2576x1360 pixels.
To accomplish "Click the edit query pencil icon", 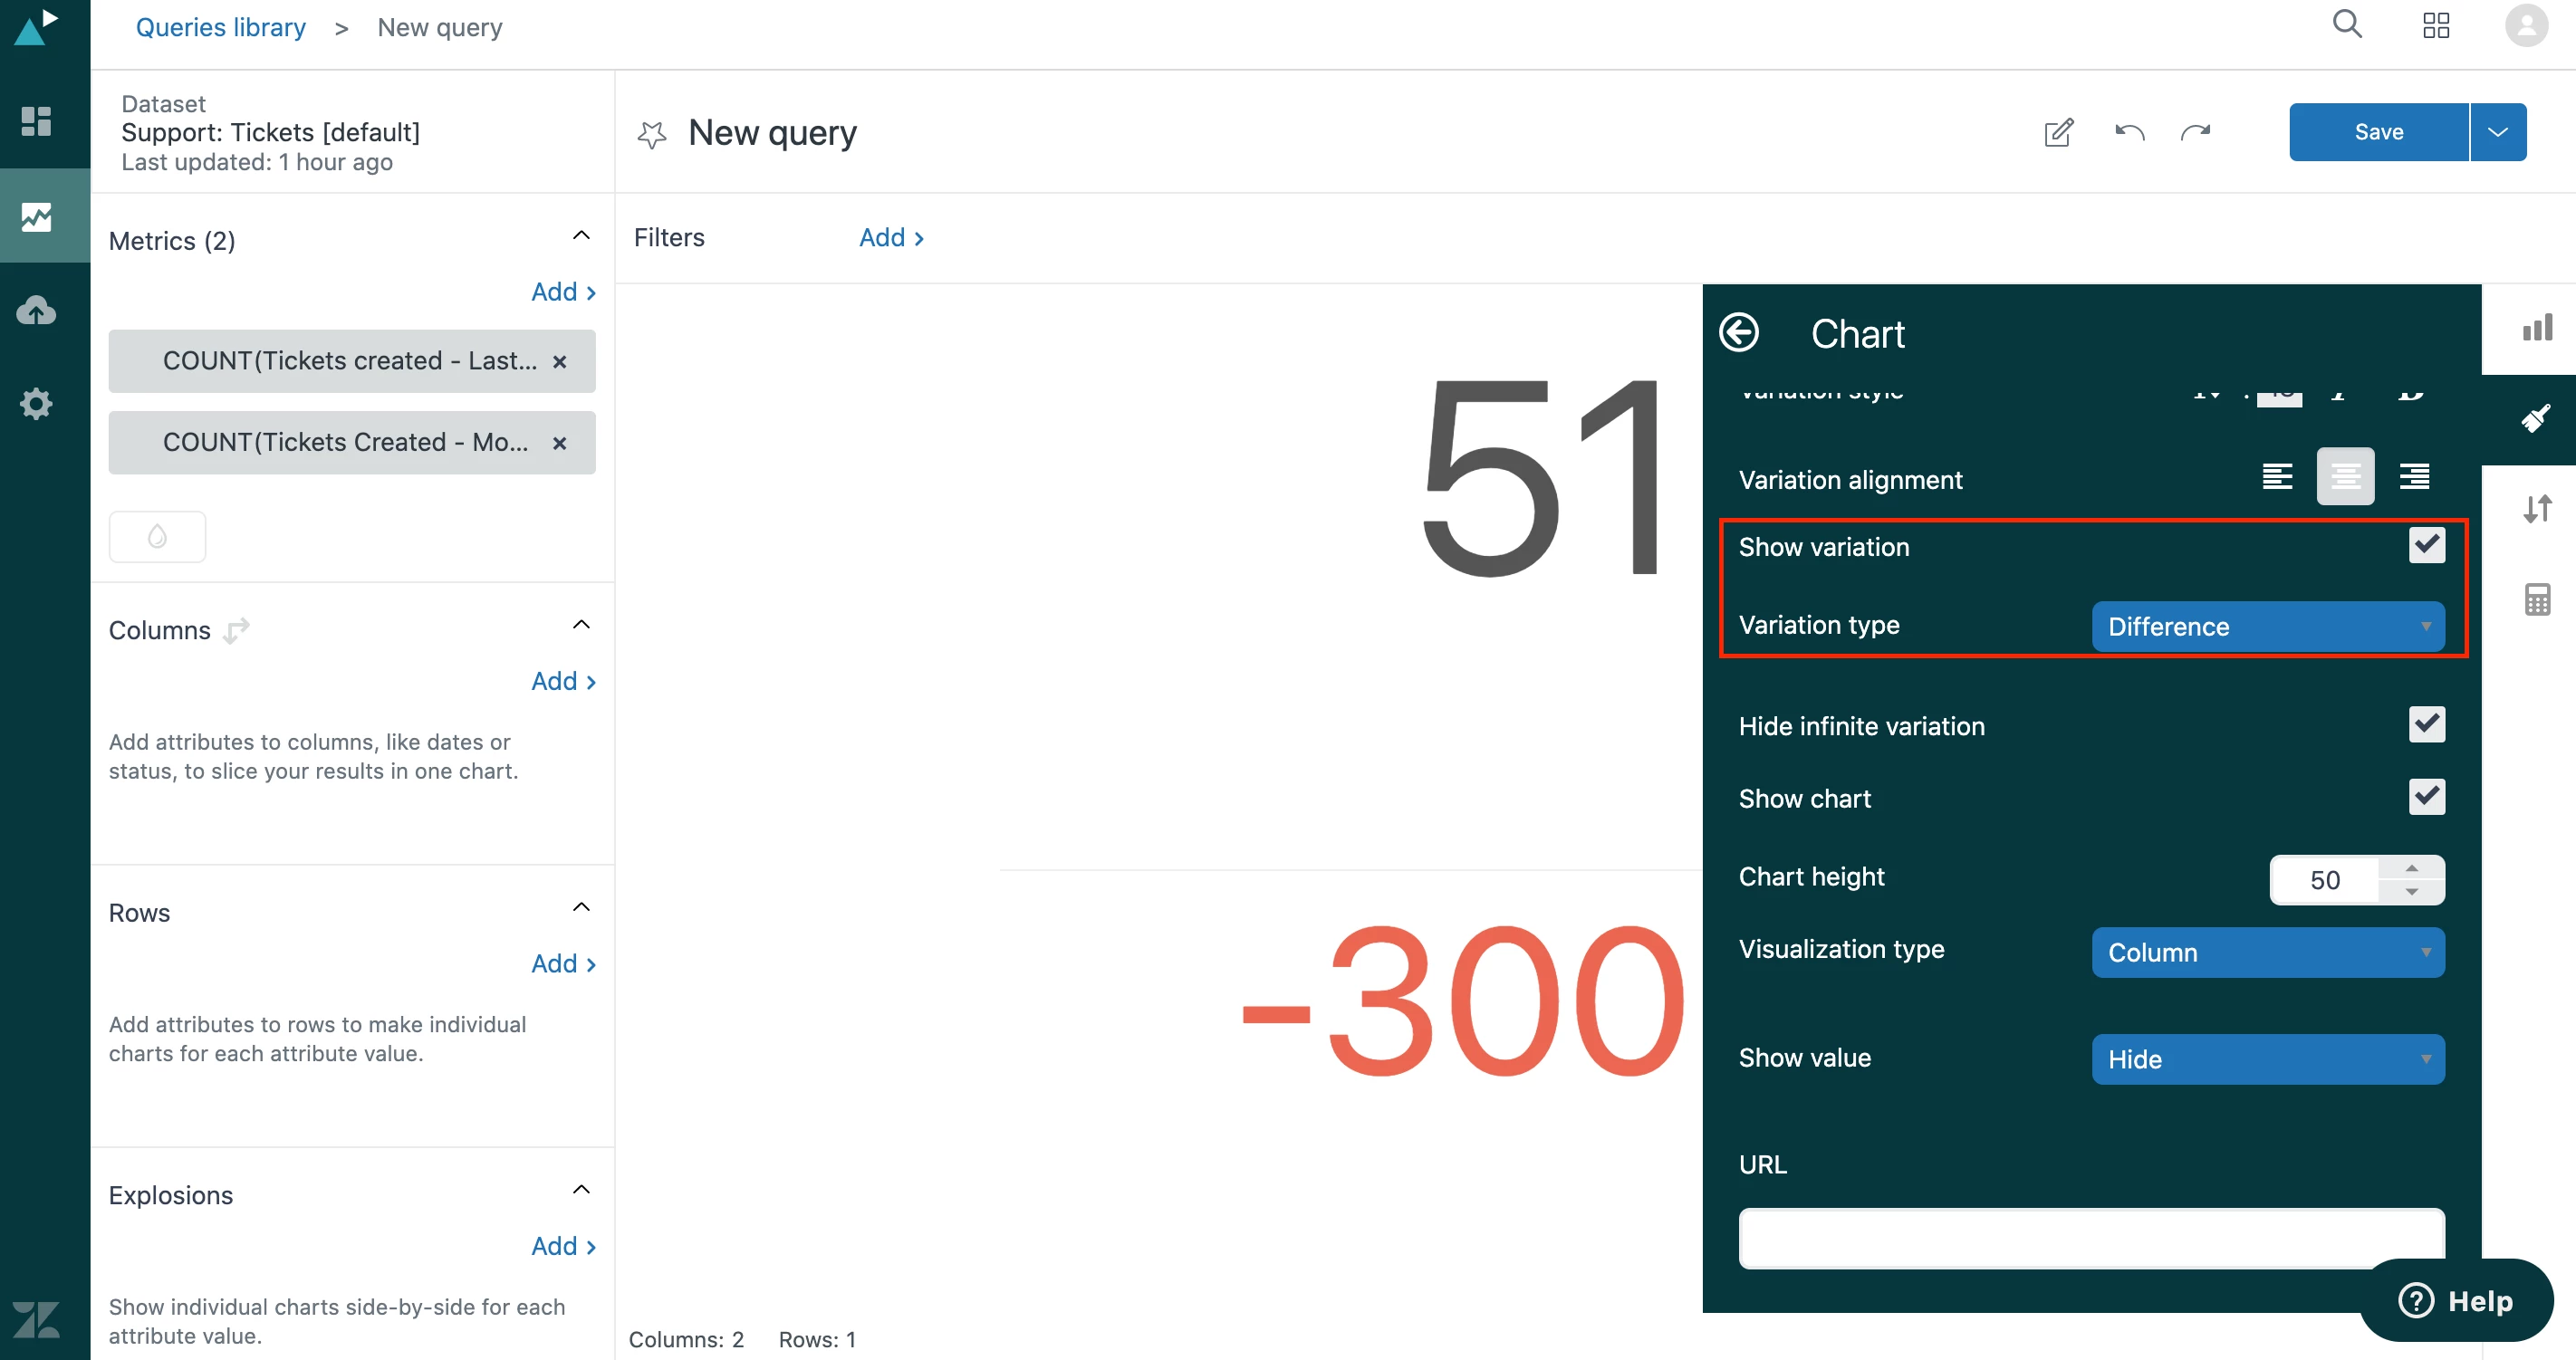I will [x=2058, y=132].
